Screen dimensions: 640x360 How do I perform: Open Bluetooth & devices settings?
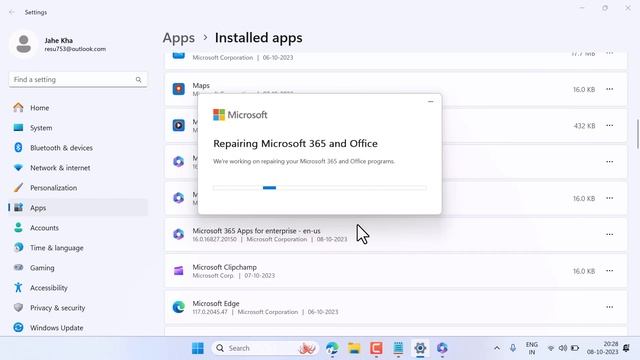[x=78, y=148]
